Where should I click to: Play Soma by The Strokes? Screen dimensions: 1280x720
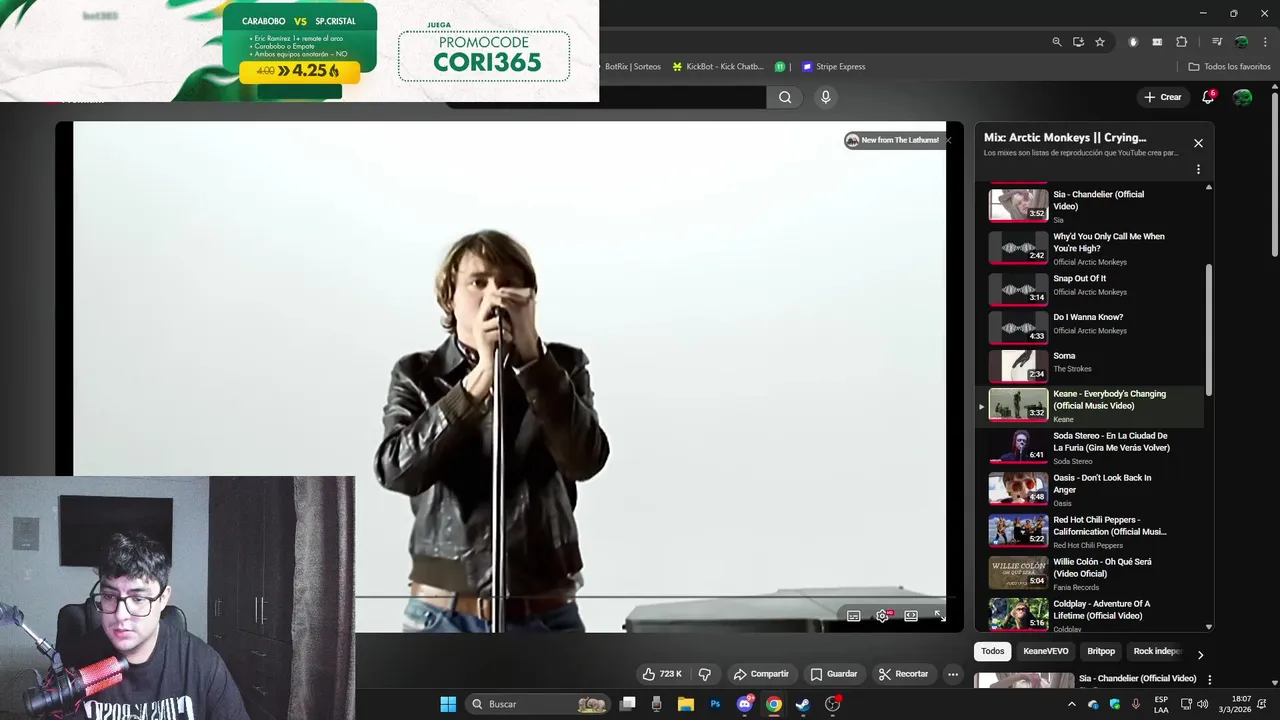[x=1090, y=365]
